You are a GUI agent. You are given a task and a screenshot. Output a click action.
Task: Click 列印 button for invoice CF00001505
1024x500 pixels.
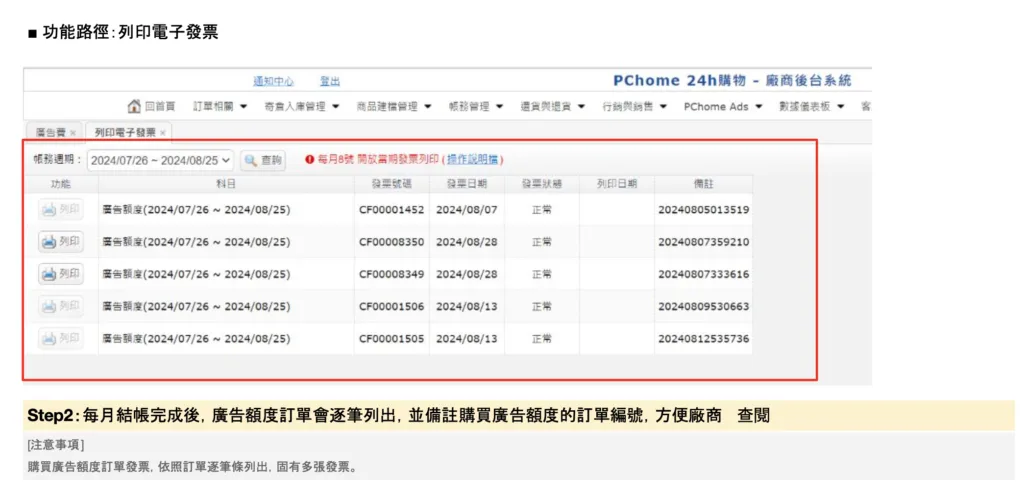[61, 338]
